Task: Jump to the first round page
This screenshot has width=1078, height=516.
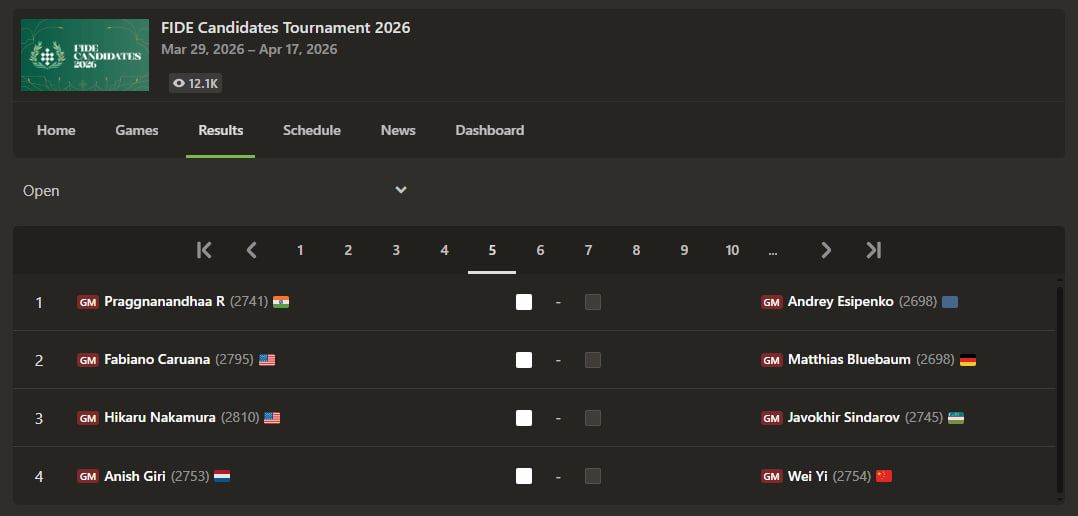Action: pyautogui.click(x=204, y=250)
